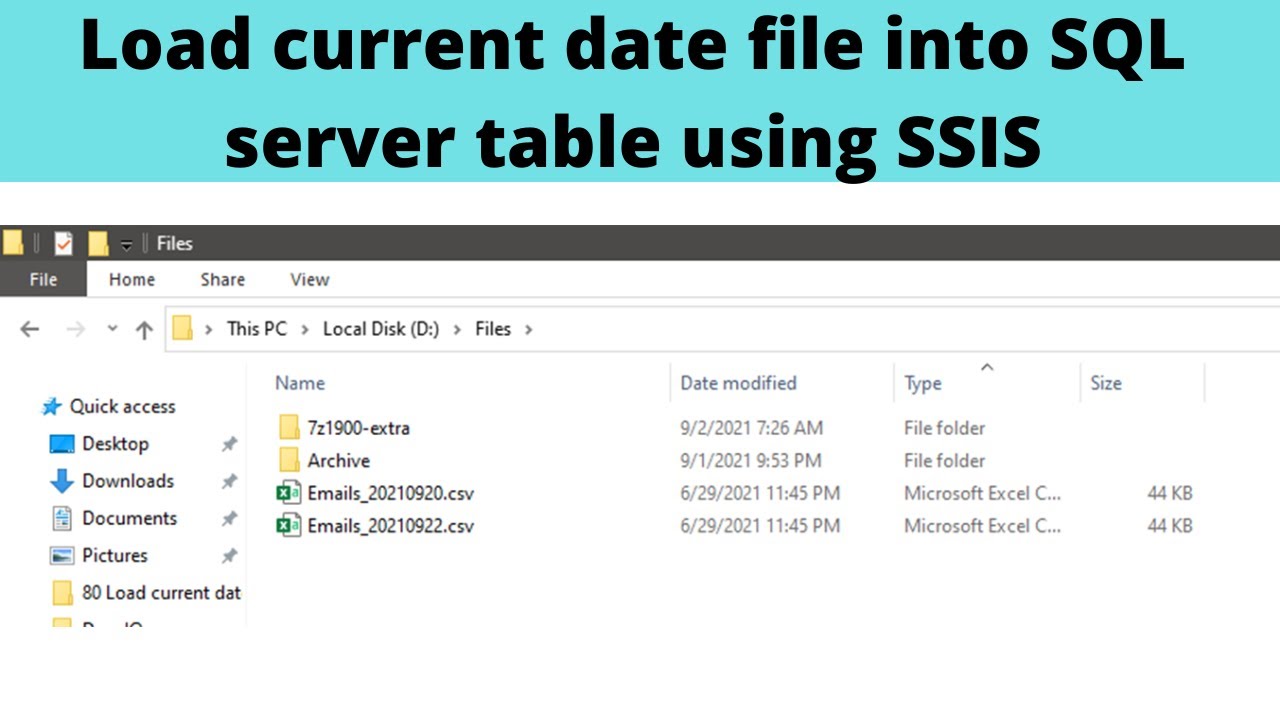Open Downloads in the navigation pane
This screenshot has height=720, width=1280.
tap(128, 480)
